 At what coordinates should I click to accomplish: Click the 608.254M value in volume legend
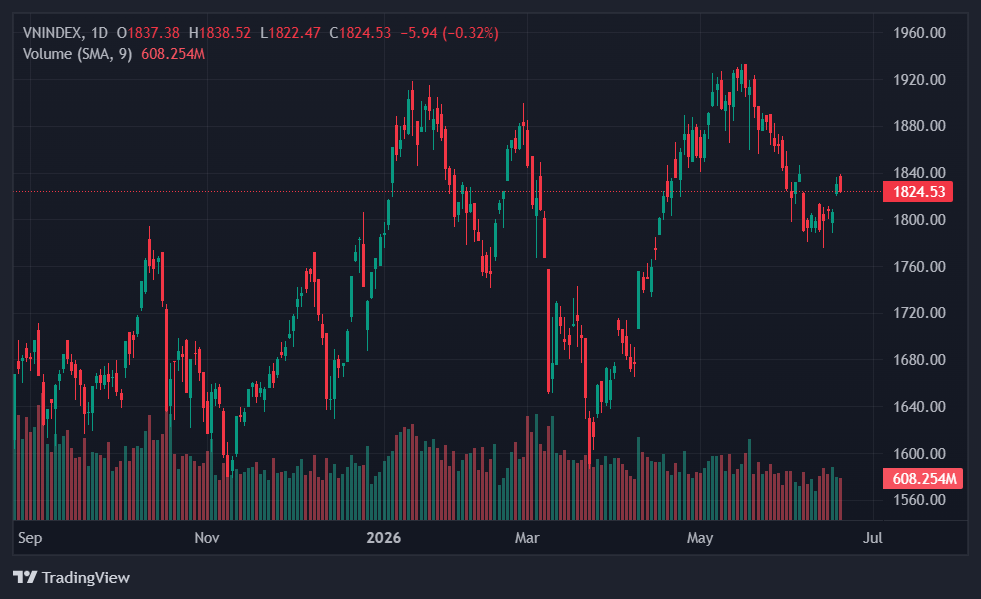pyautogui.click(x=173, y=54)
